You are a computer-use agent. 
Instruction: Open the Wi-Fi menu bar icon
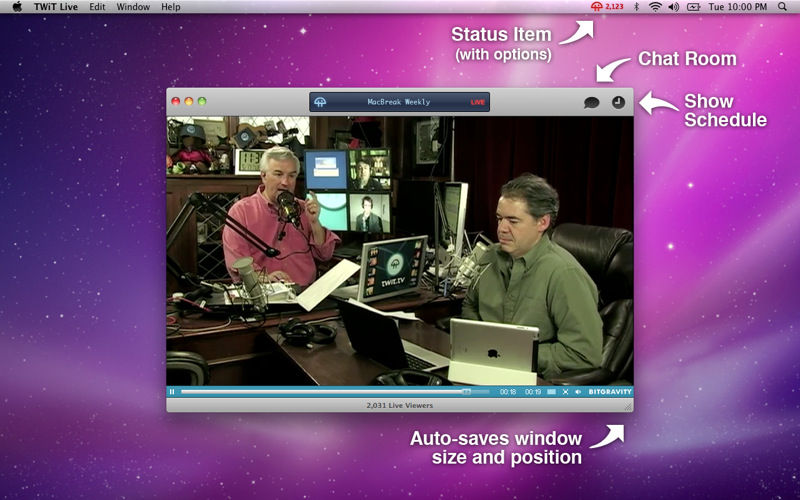point(655,7)
